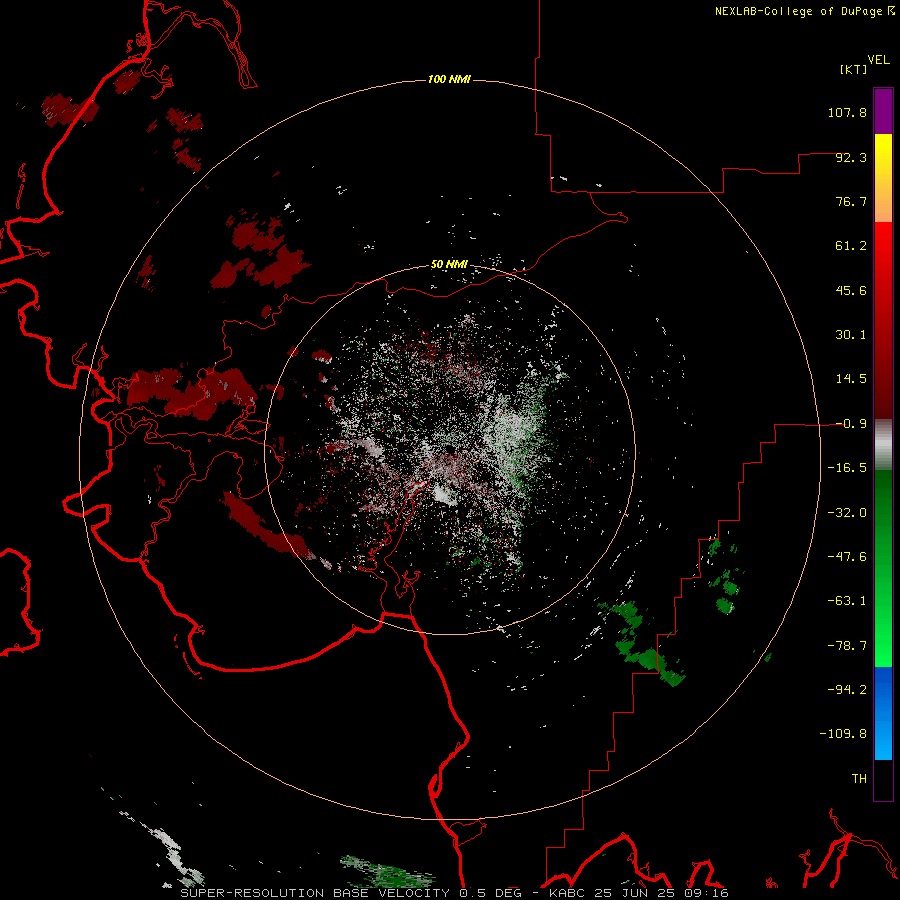900x900 pixels.
Task: Click the 14.5 legend value
Action: [851, 379]
